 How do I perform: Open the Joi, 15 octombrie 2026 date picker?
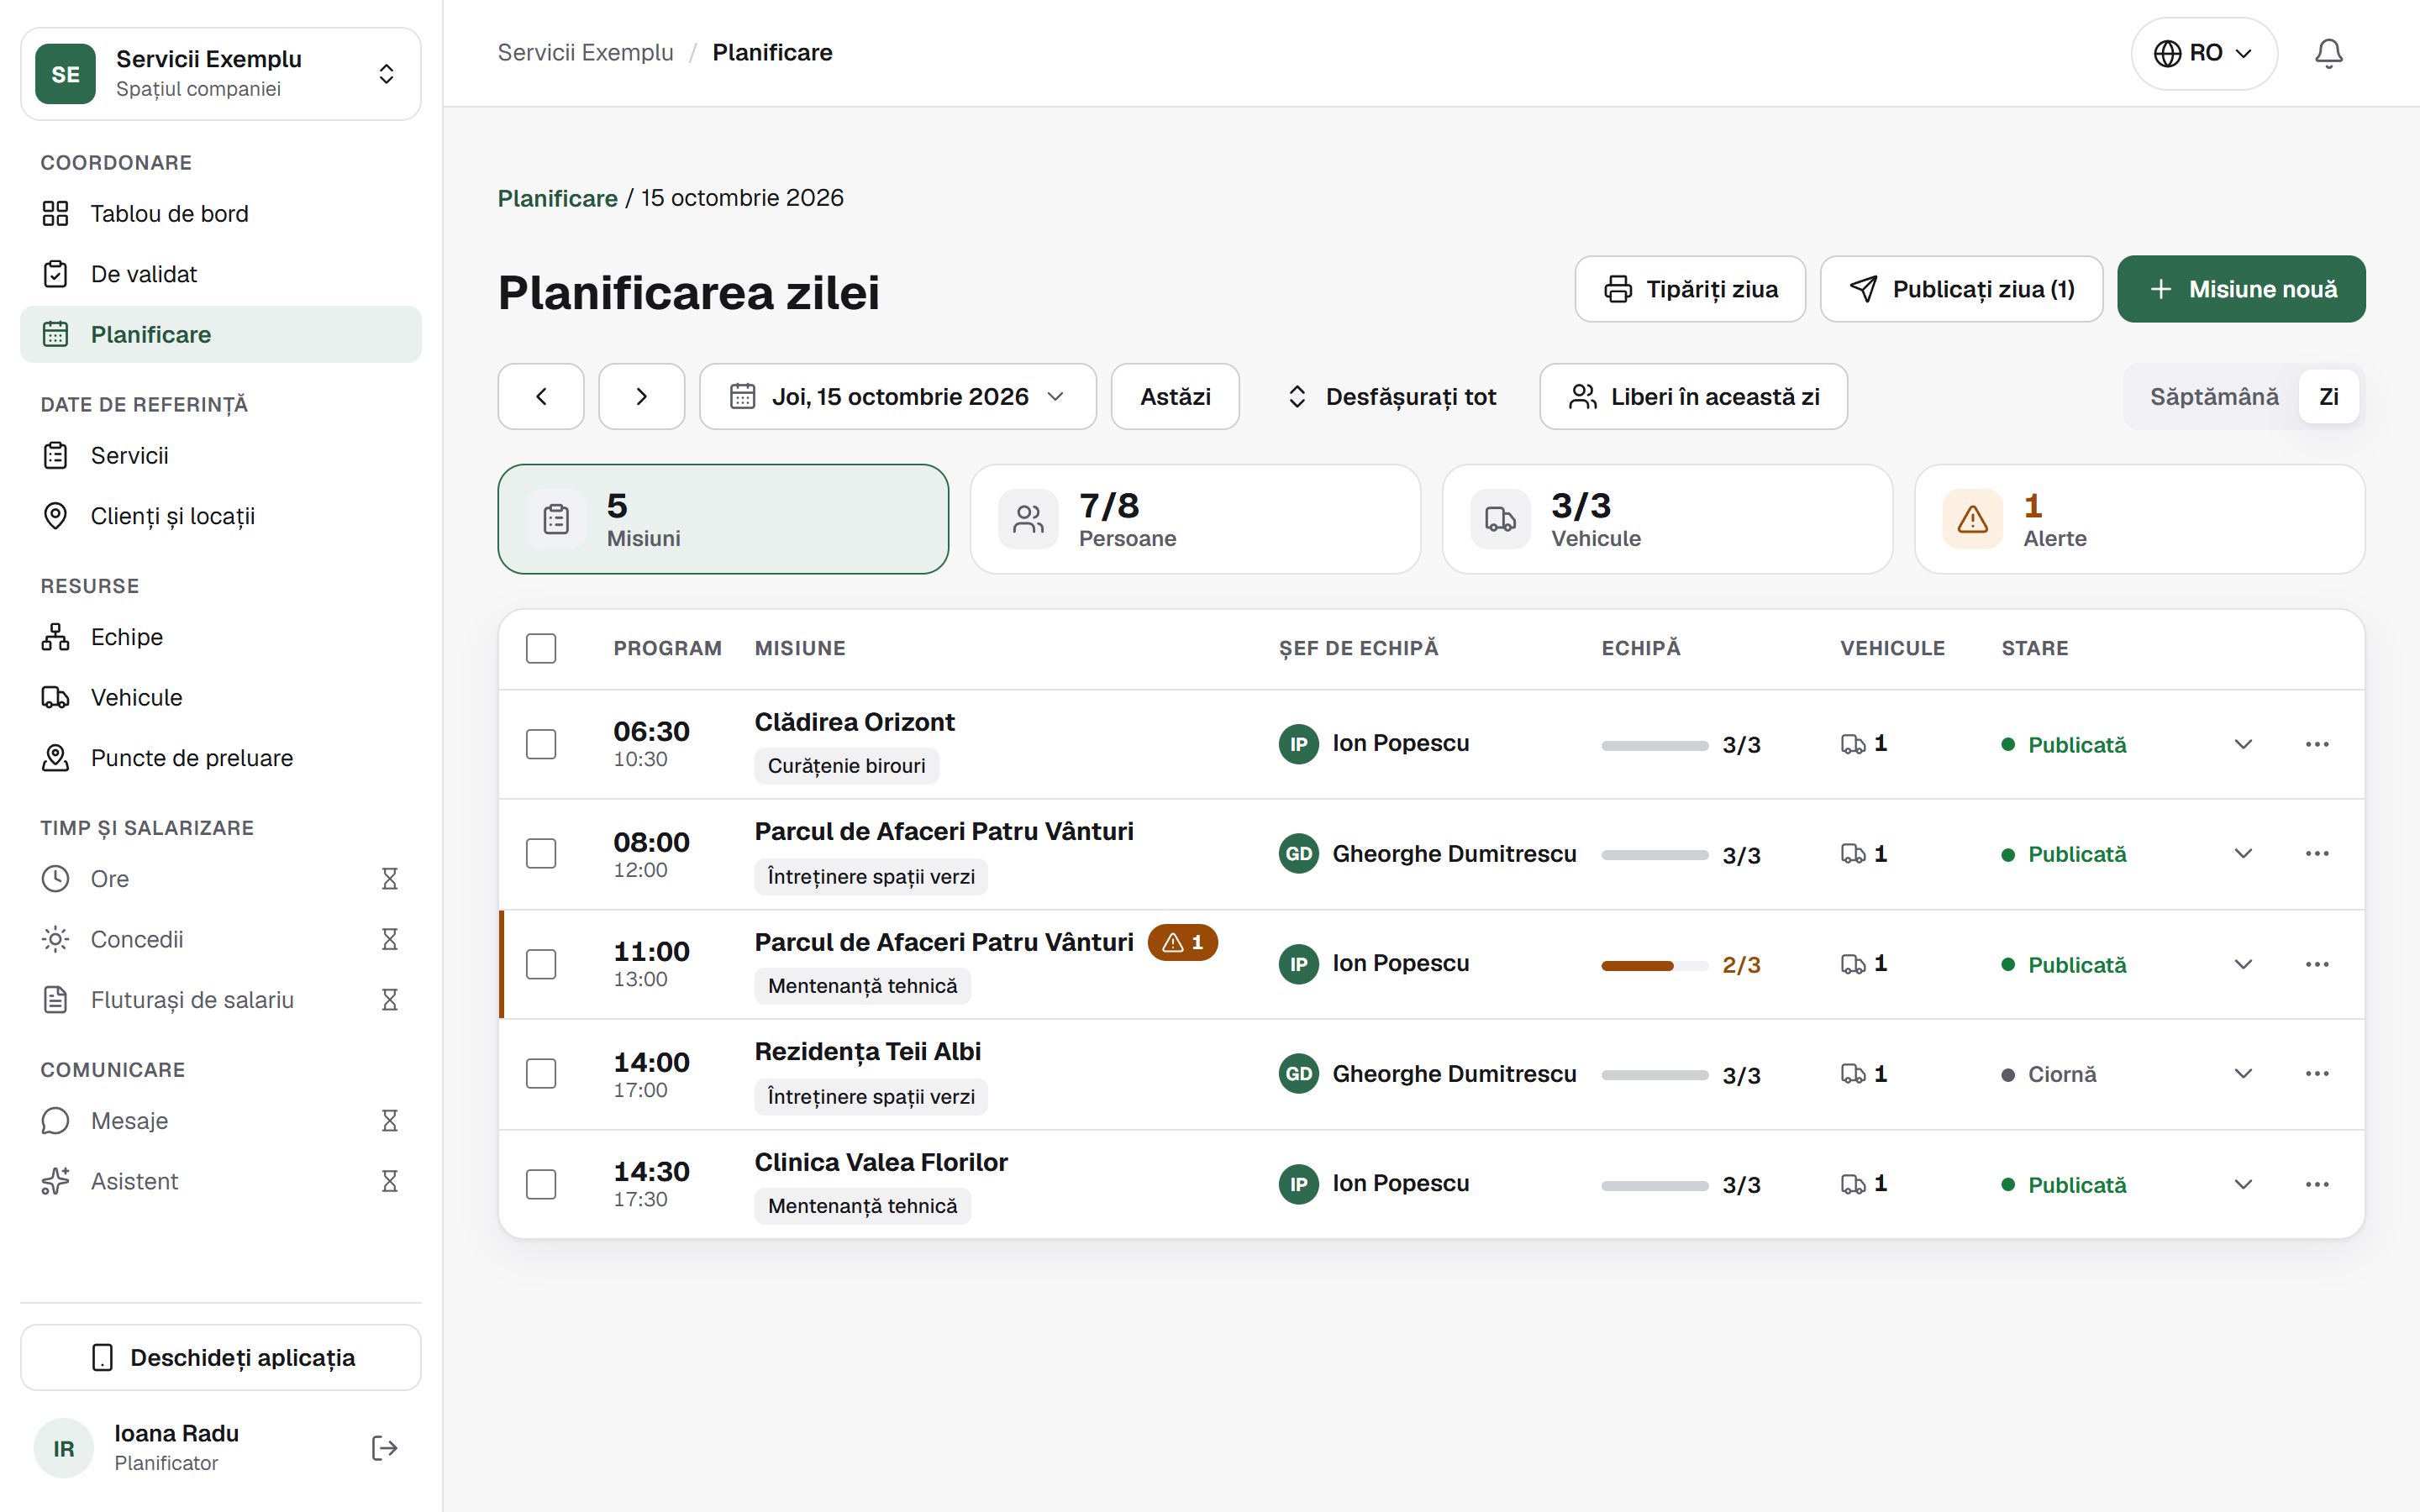pyautogui.click(x=897, y=396)
